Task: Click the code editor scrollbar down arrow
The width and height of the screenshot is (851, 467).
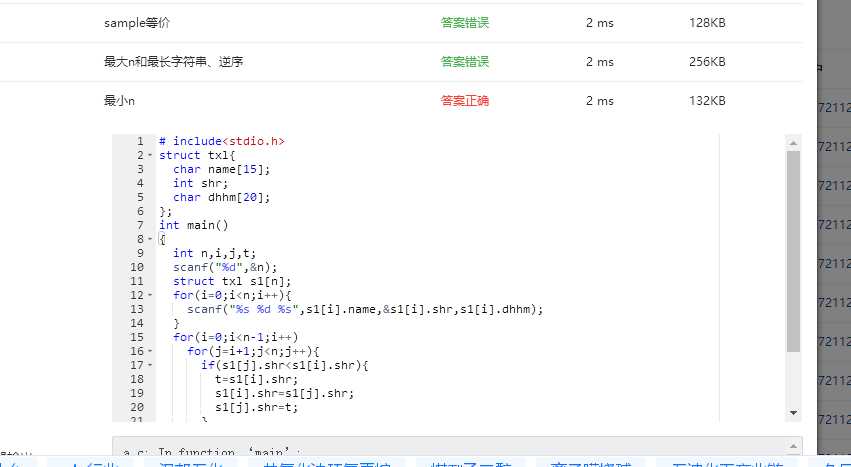Action: pos(793,413)
